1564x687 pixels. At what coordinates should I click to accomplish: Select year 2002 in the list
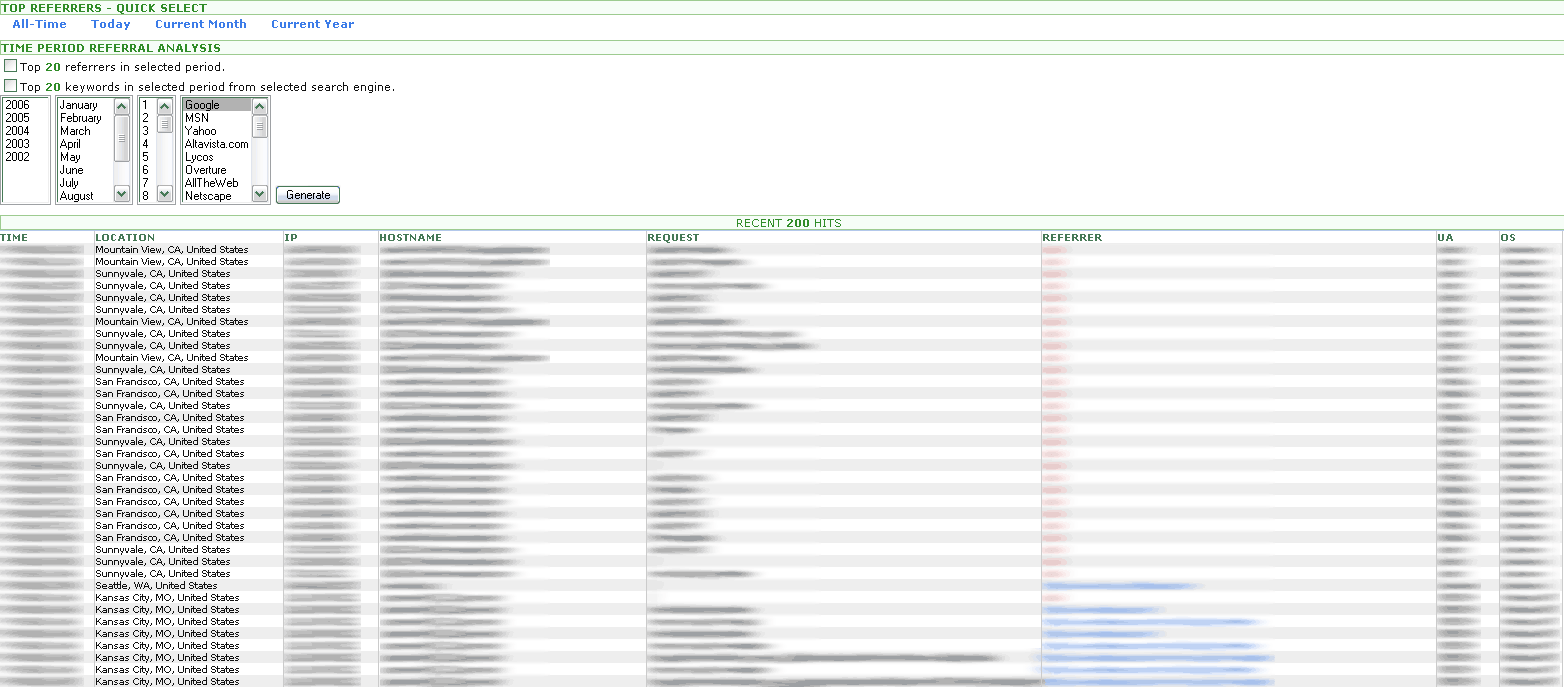pos(25,157)
